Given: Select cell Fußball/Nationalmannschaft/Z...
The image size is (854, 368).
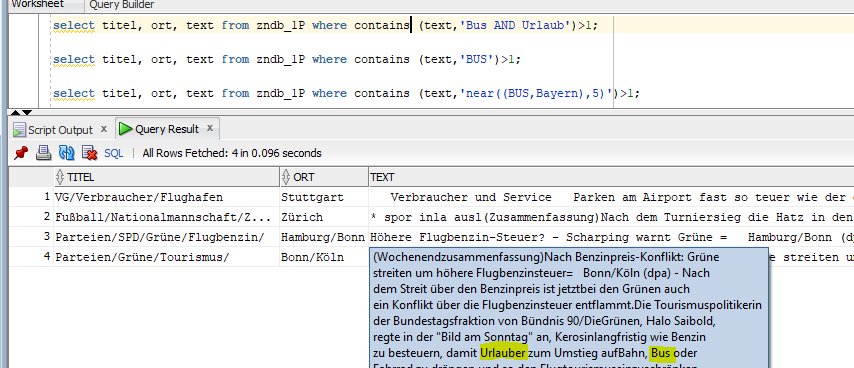Looking at the screenshot, I should [x=167, y=217].
